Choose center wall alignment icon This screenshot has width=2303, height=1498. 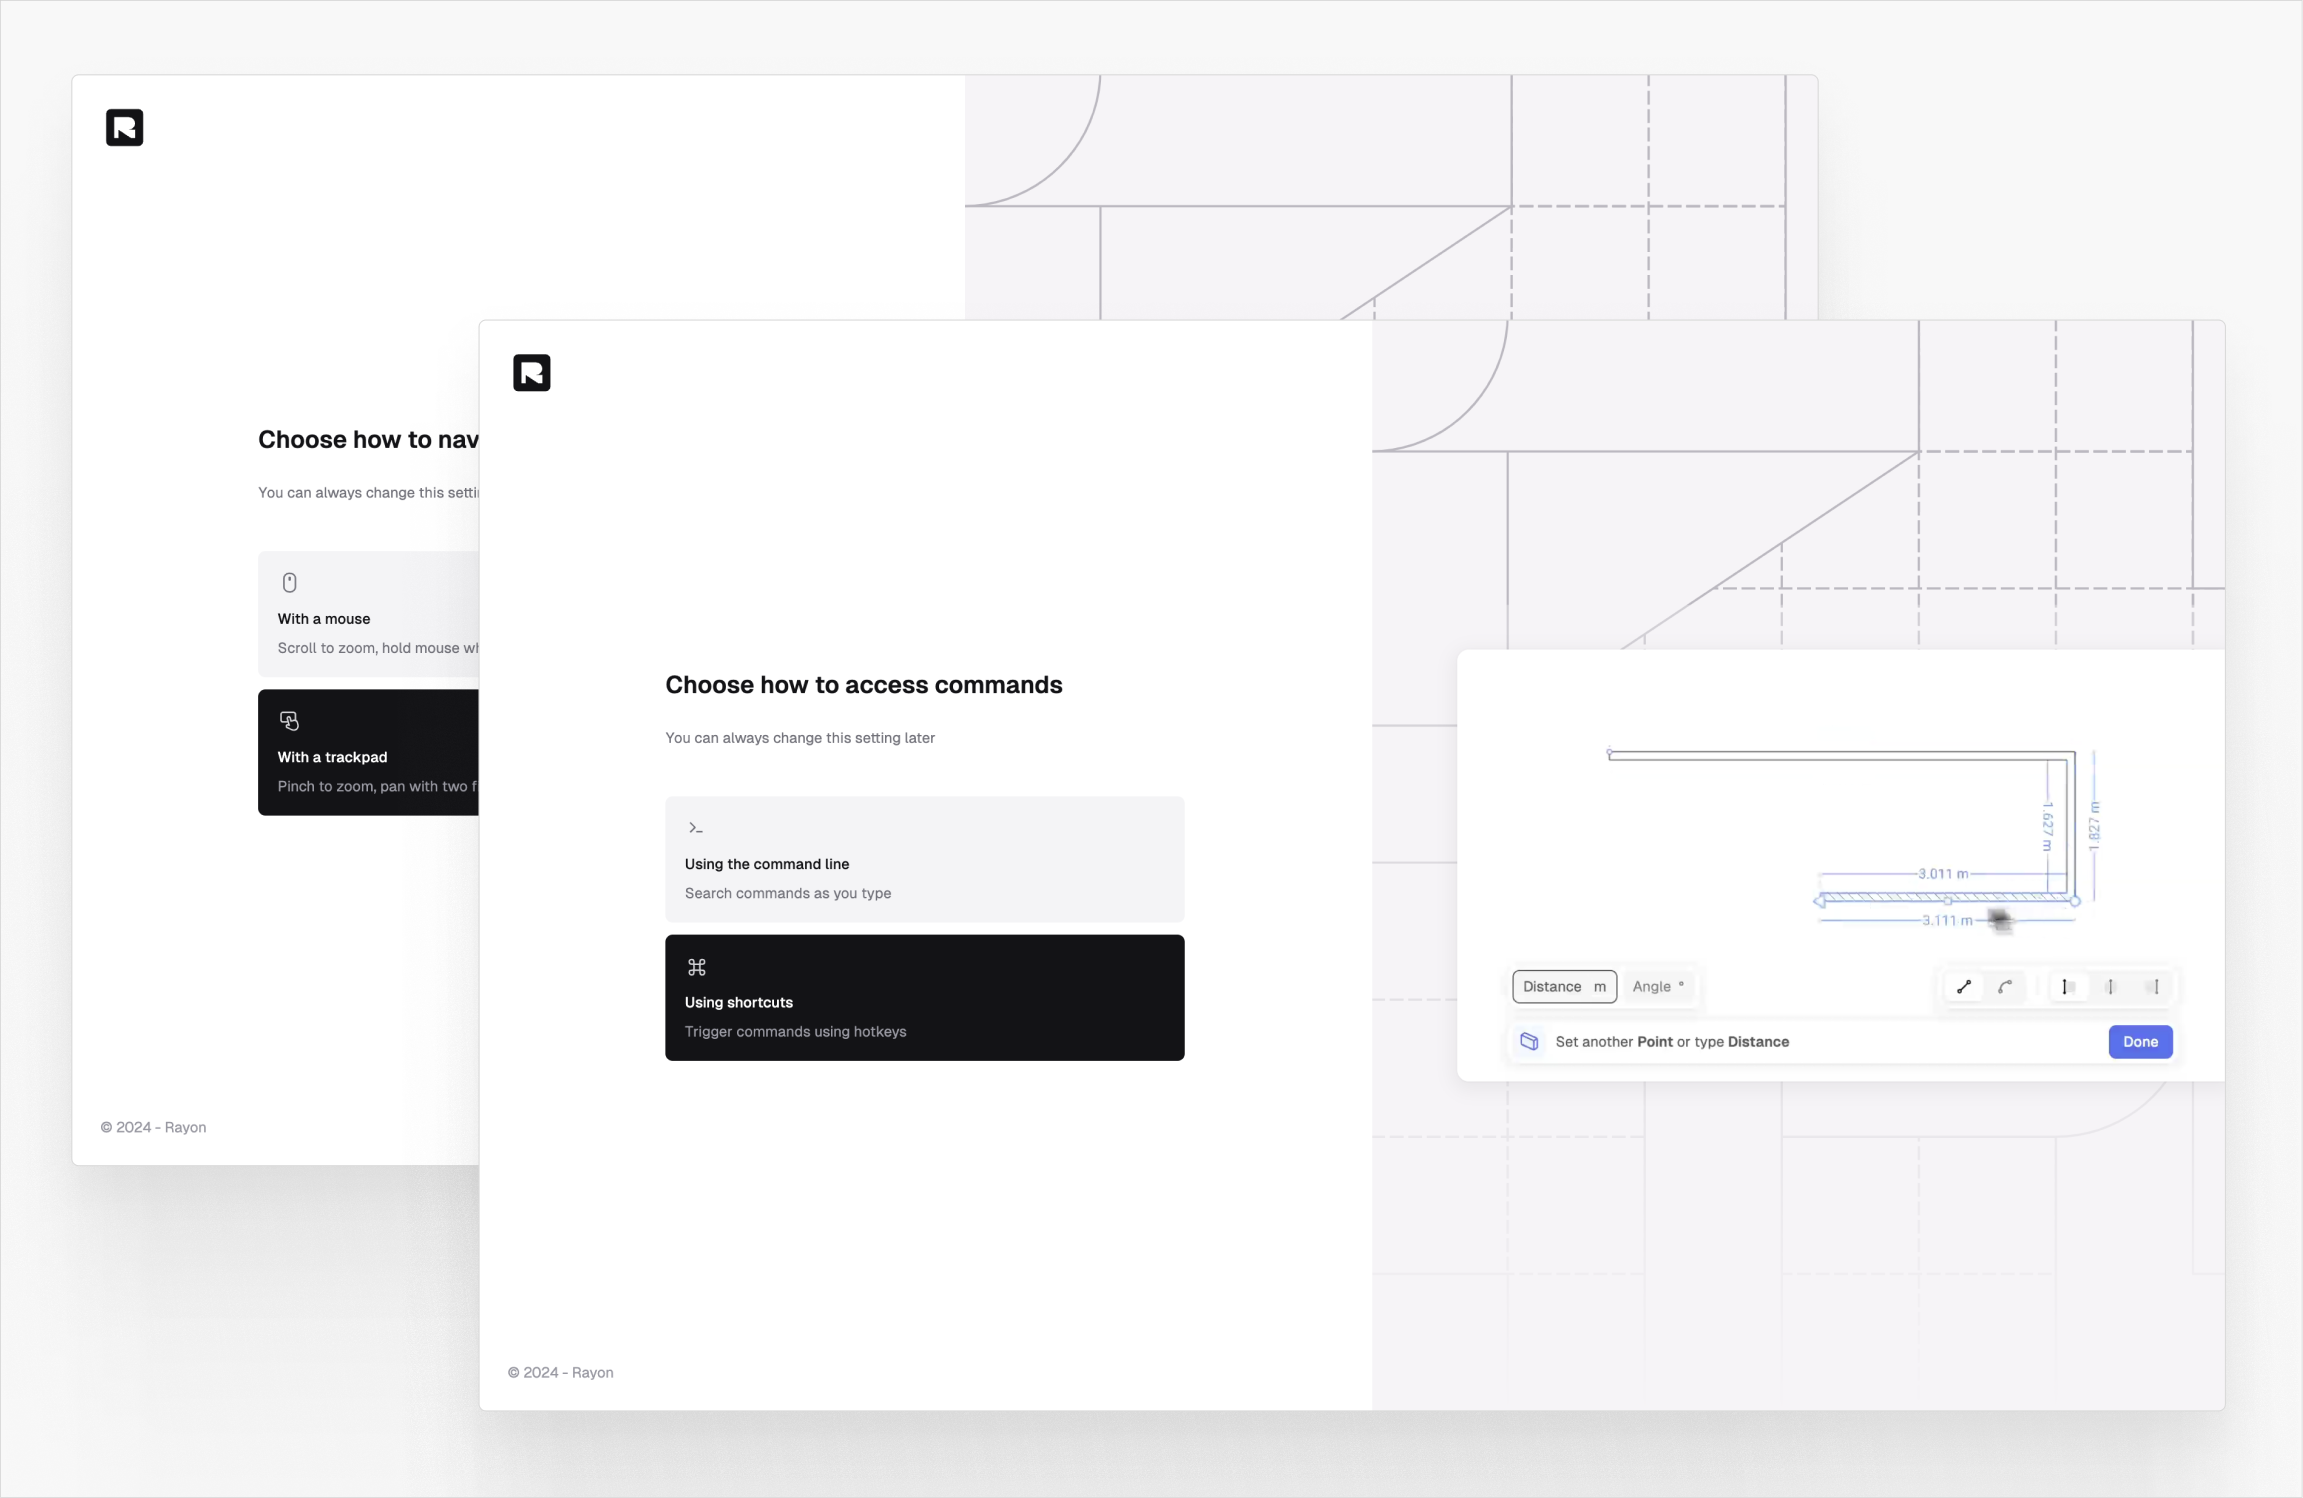pos(2110,987)
